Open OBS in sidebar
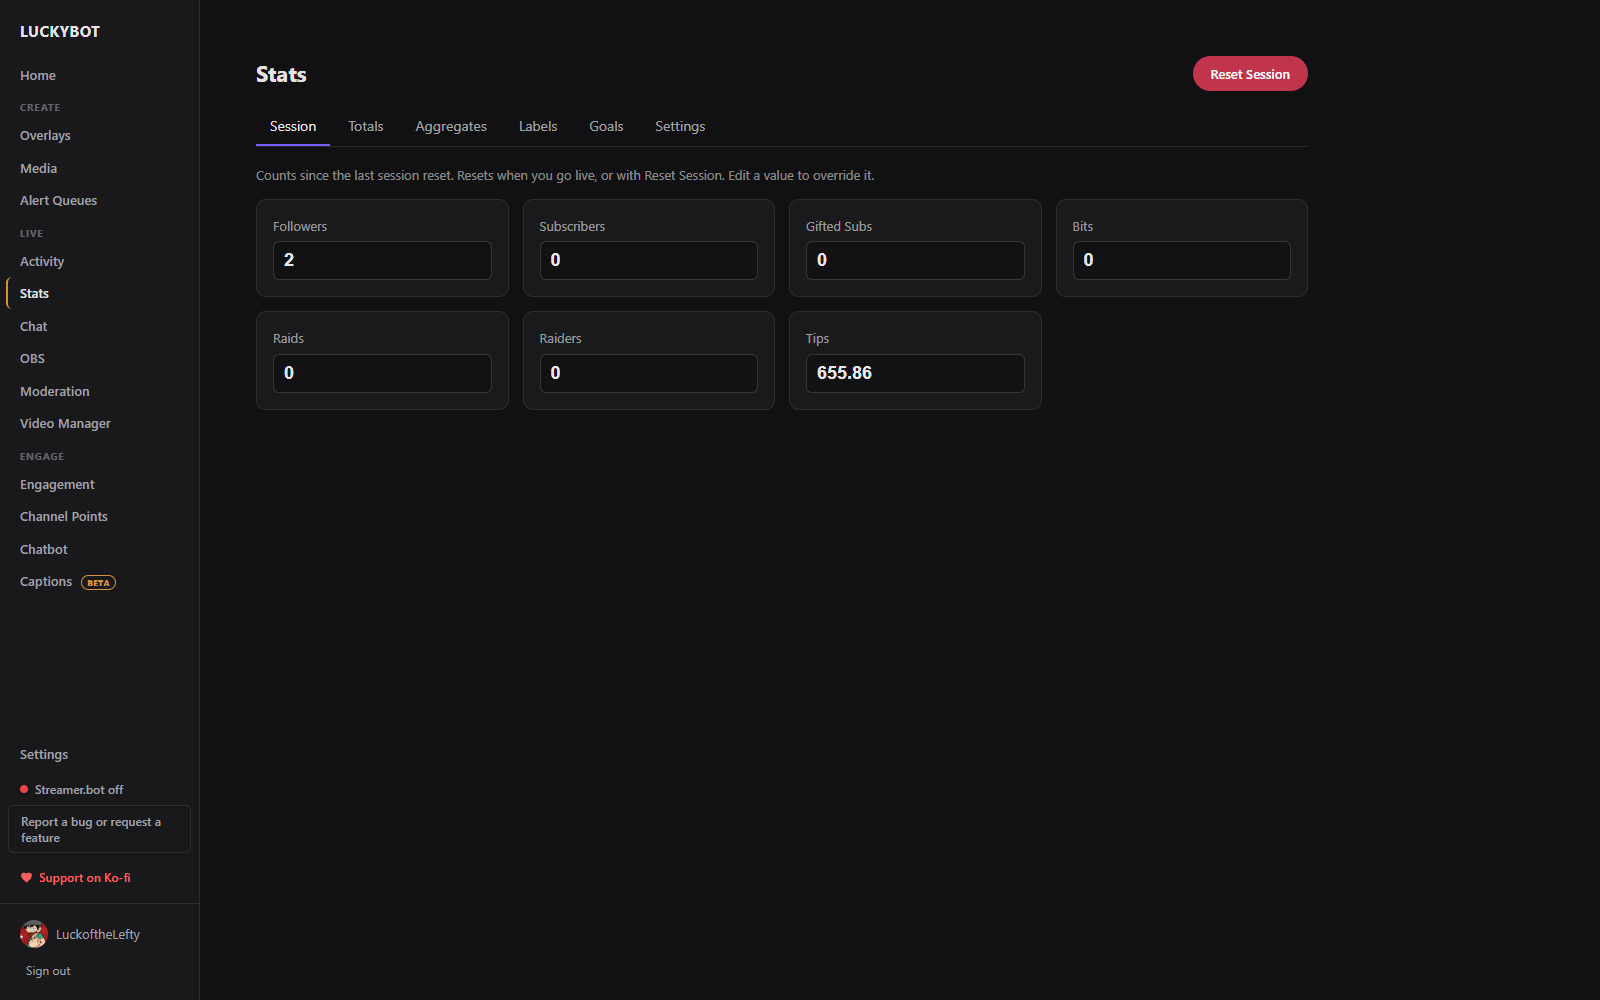This screenshot has height=1000, width=1600. [x=32, y=358]
